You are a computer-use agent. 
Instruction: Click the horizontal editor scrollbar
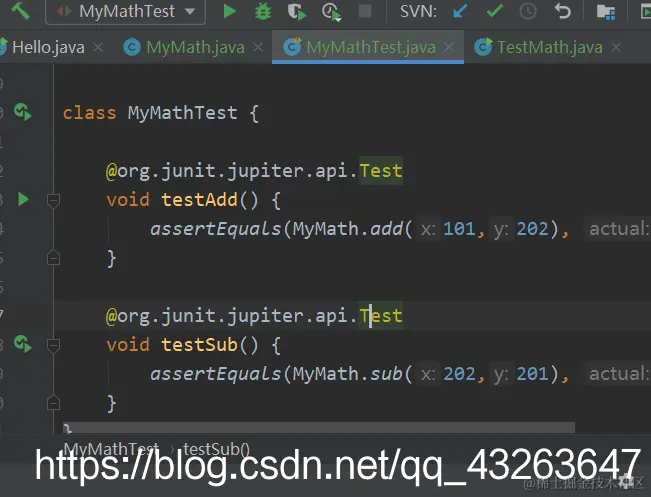point(319,427)
